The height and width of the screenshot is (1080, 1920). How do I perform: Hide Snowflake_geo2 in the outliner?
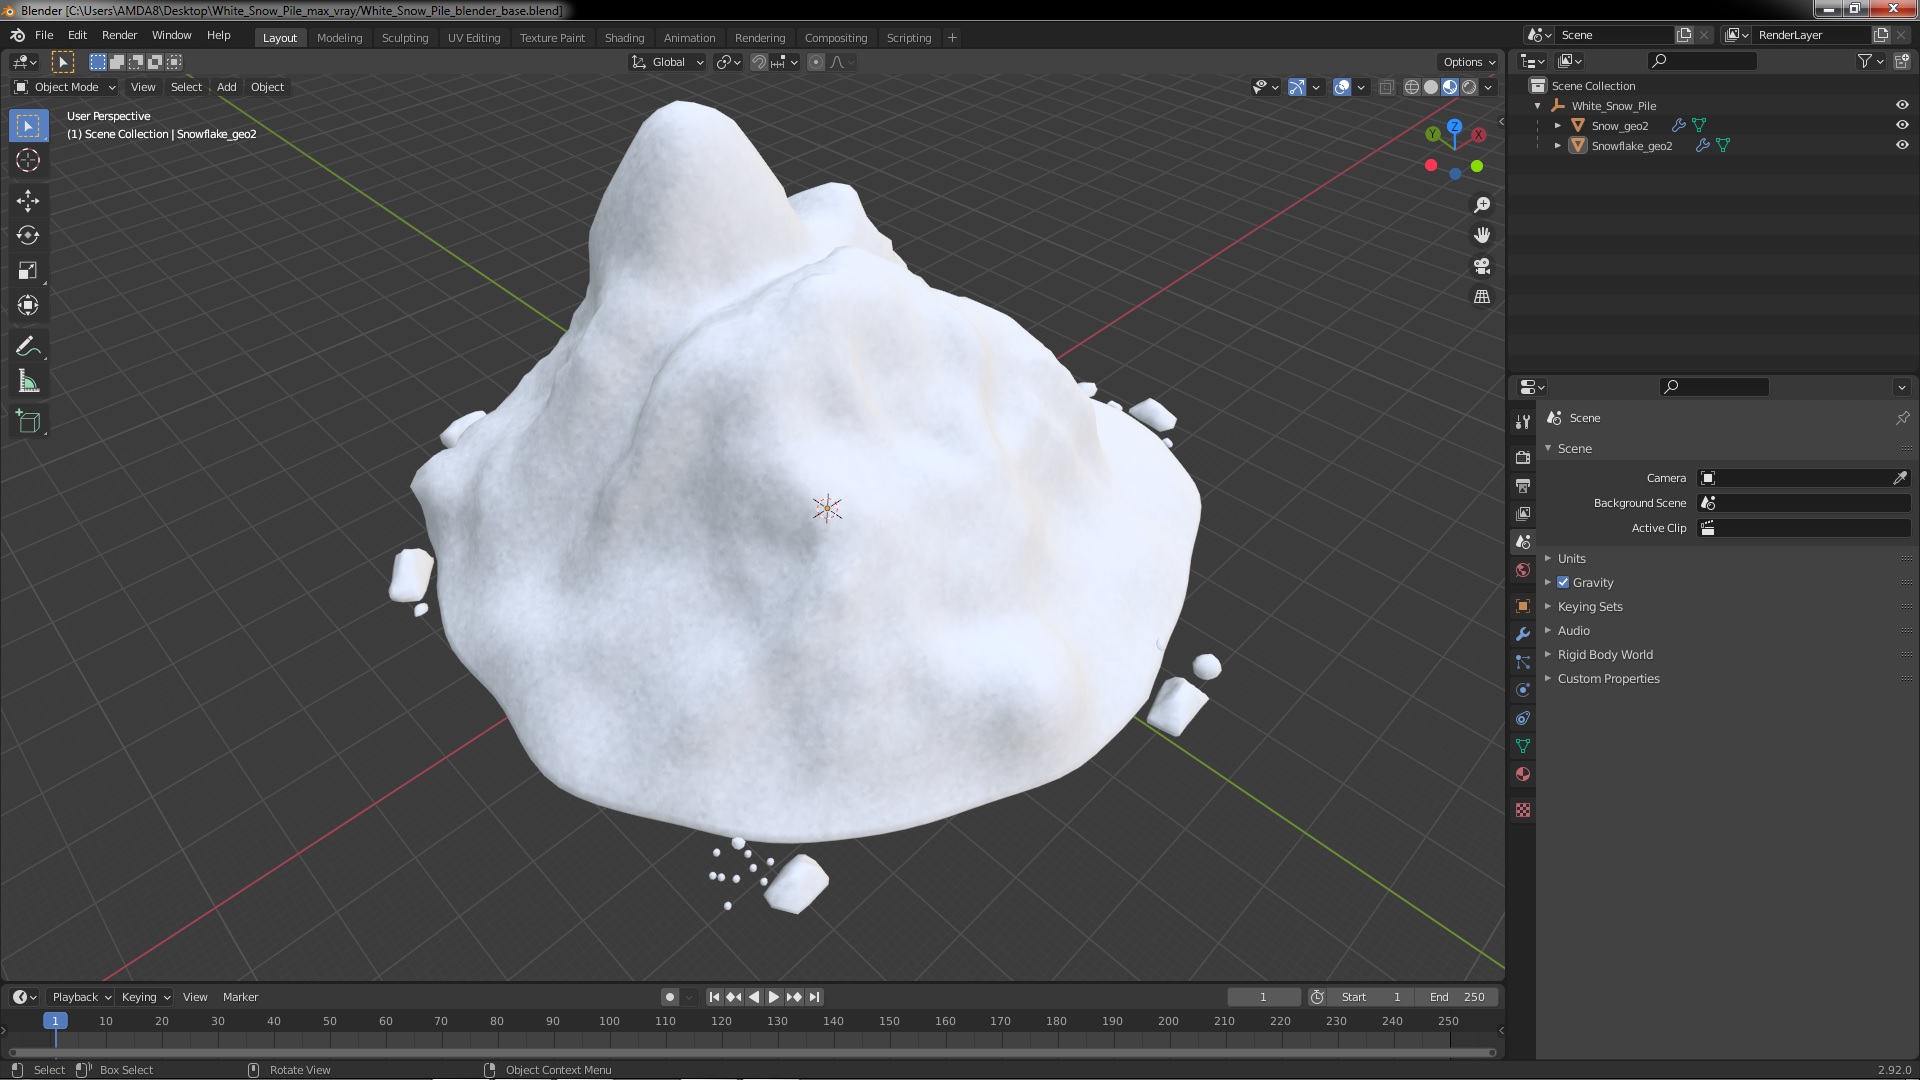pyautogui.click(x=1902, y=145)
